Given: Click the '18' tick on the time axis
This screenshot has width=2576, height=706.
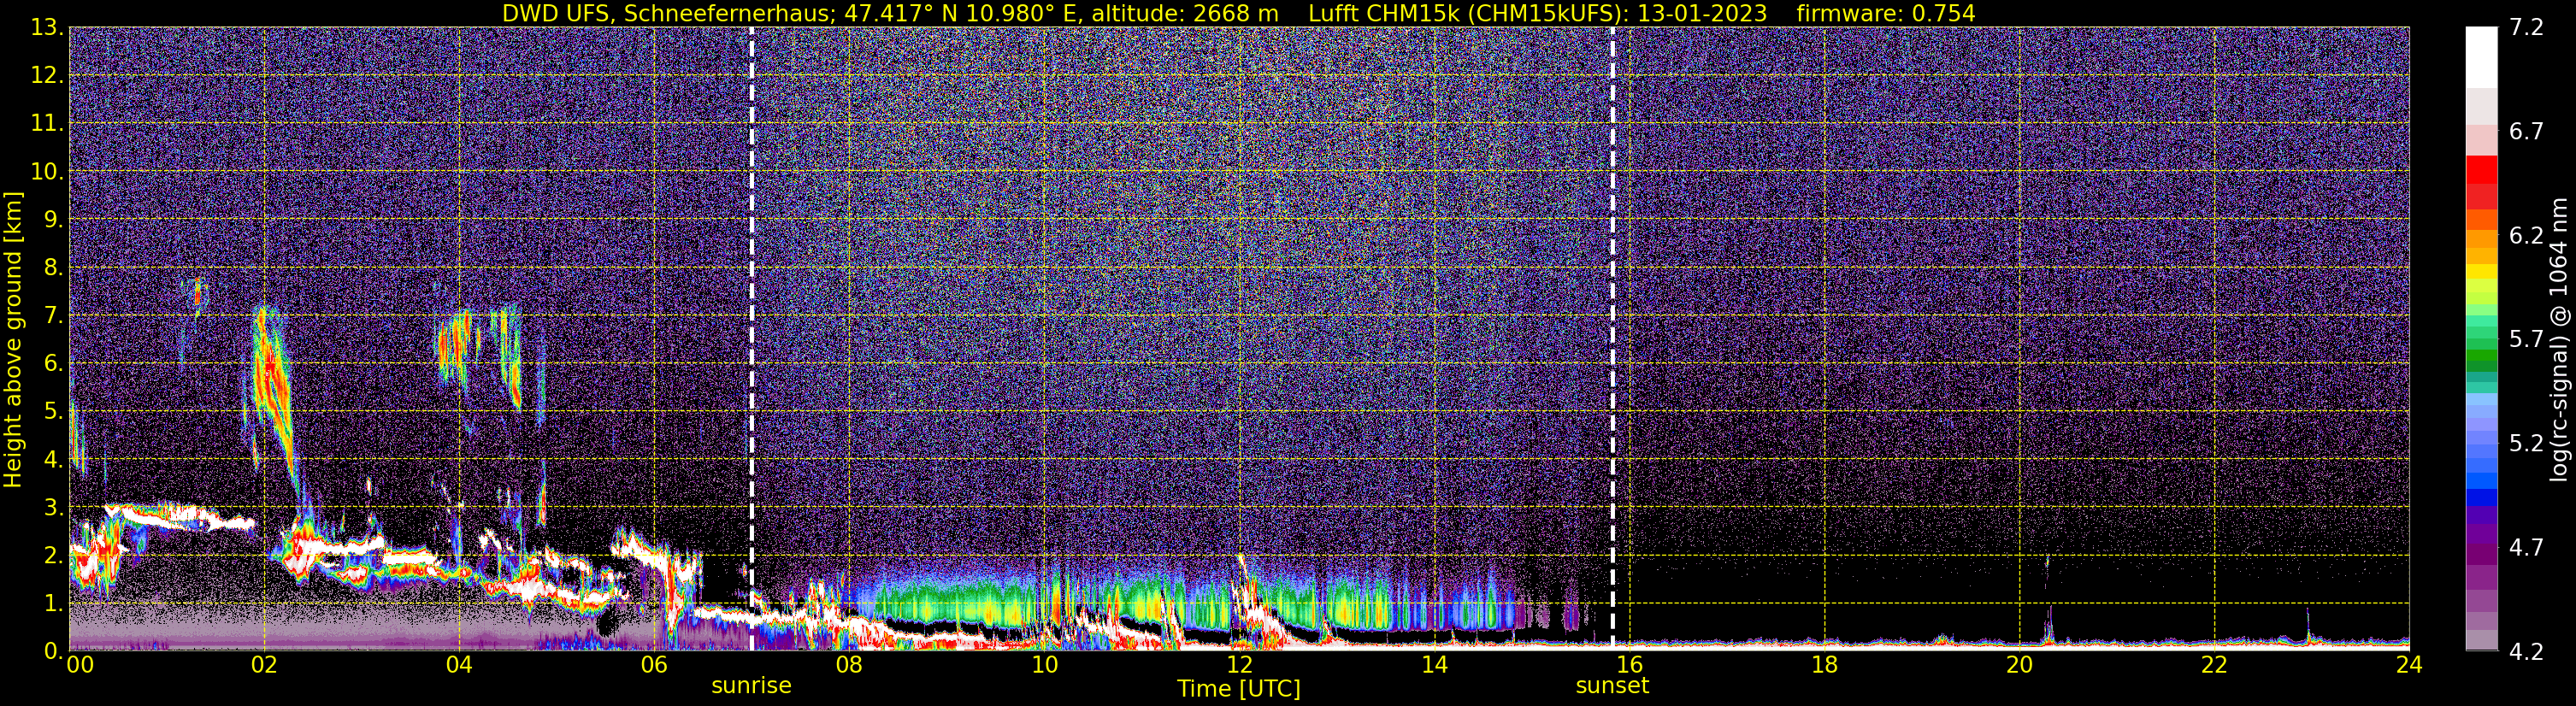Looking at the screenshot, I should click(x=1824, y=665).
